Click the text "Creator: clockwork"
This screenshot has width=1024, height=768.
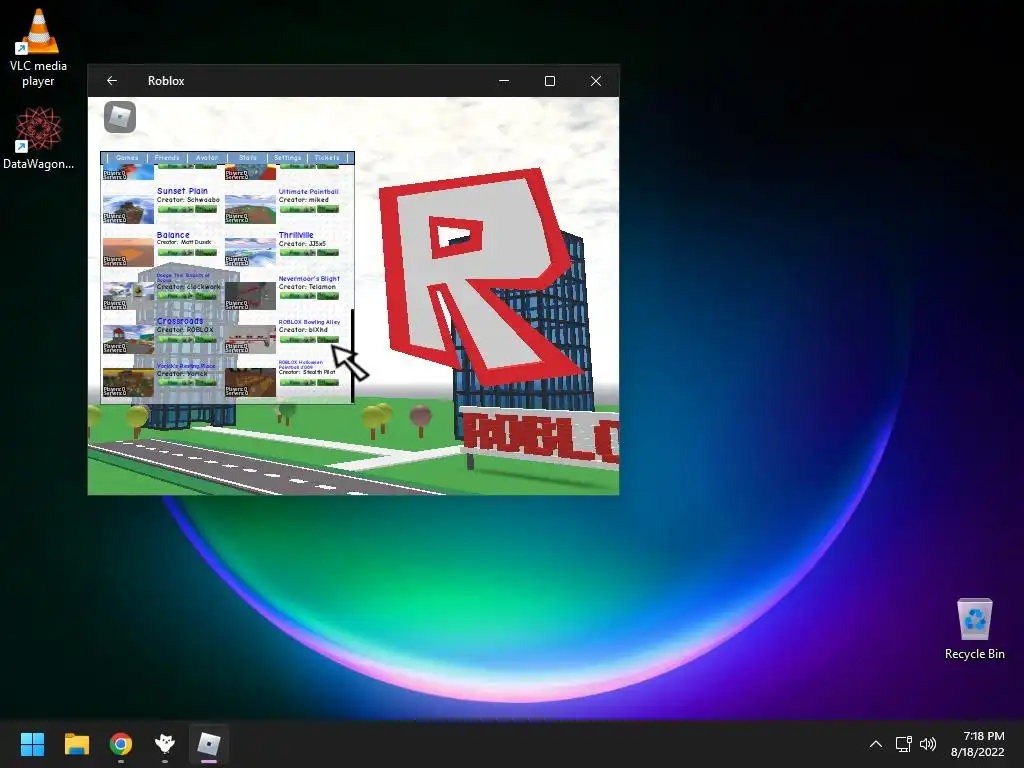(x=188, y=286)
